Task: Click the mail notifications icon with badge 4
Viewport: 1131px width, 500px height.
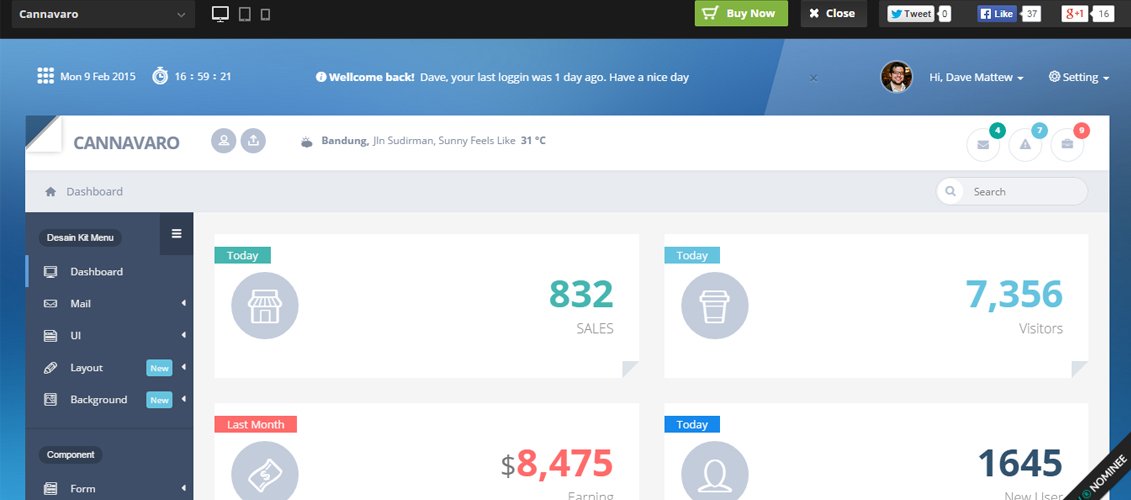Action: coord(983,145)
